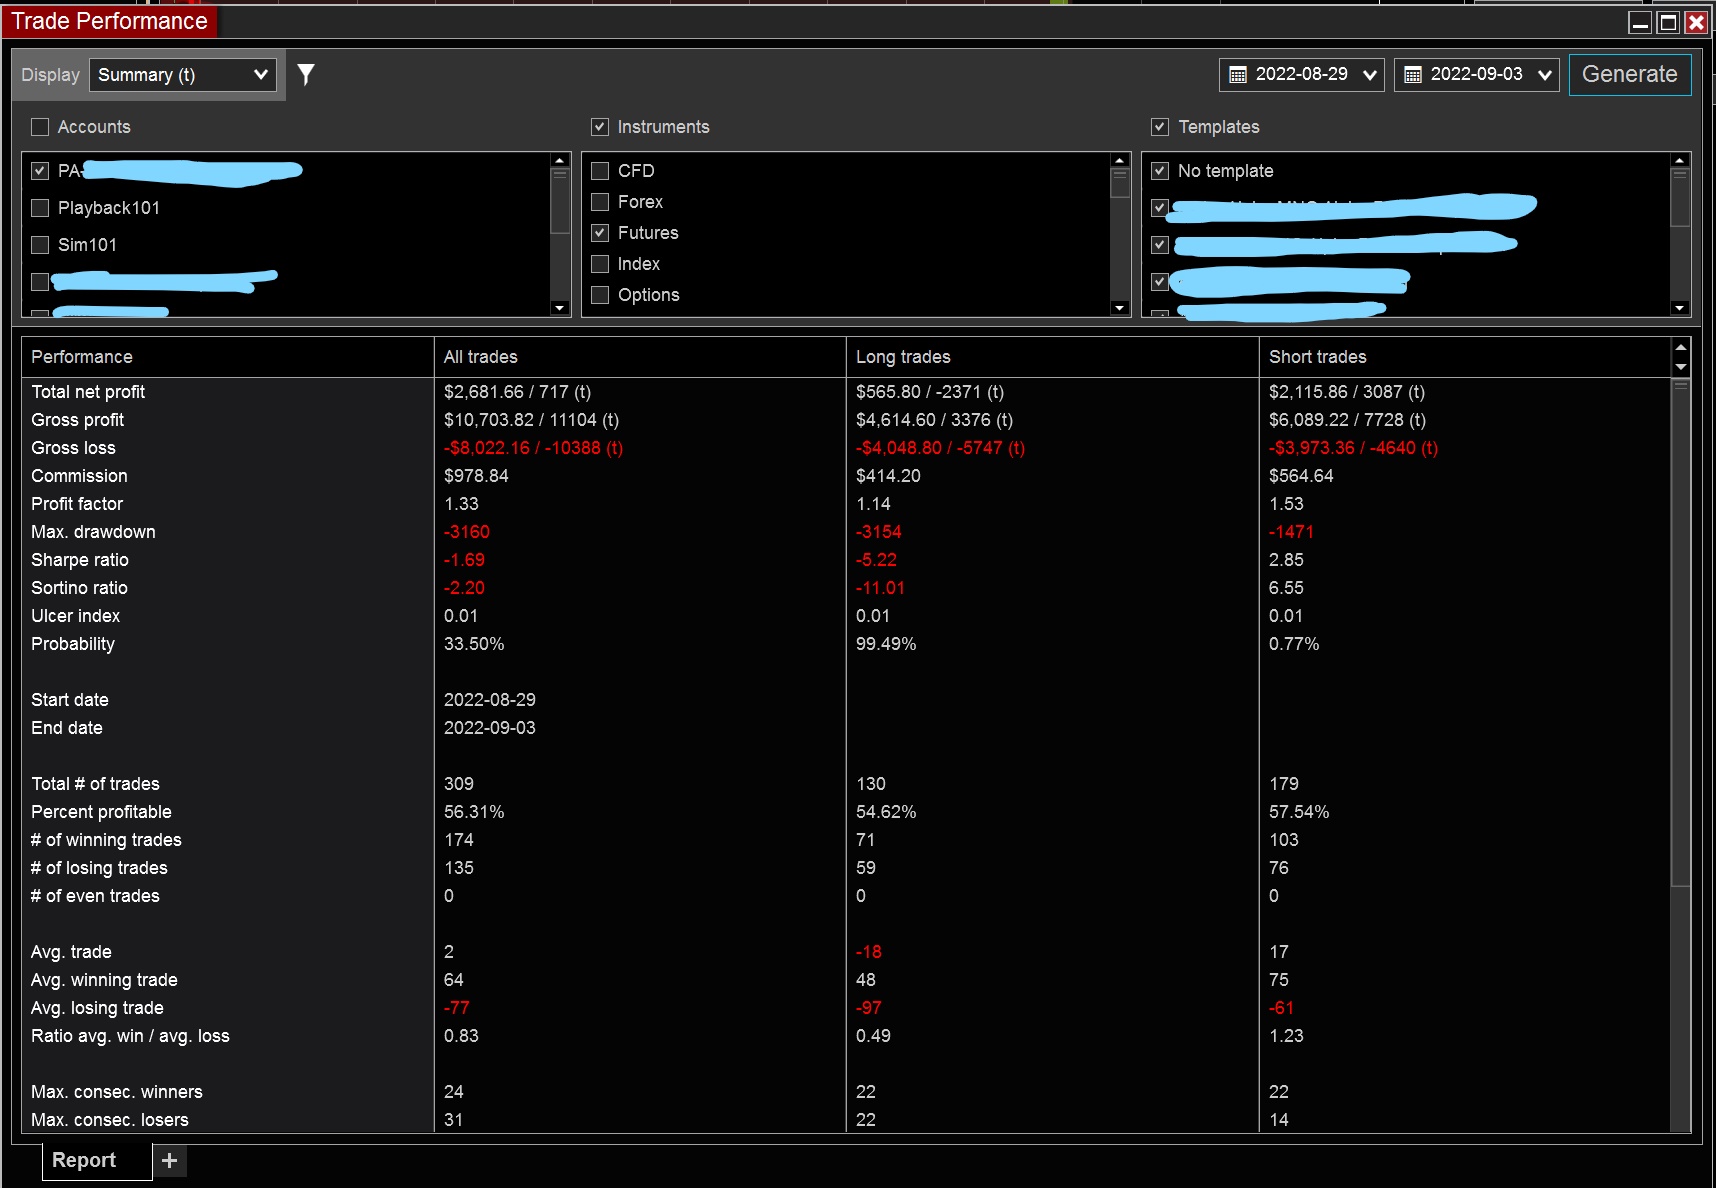
Task: Select the Profit factor row label
Action: coord(77,504)
